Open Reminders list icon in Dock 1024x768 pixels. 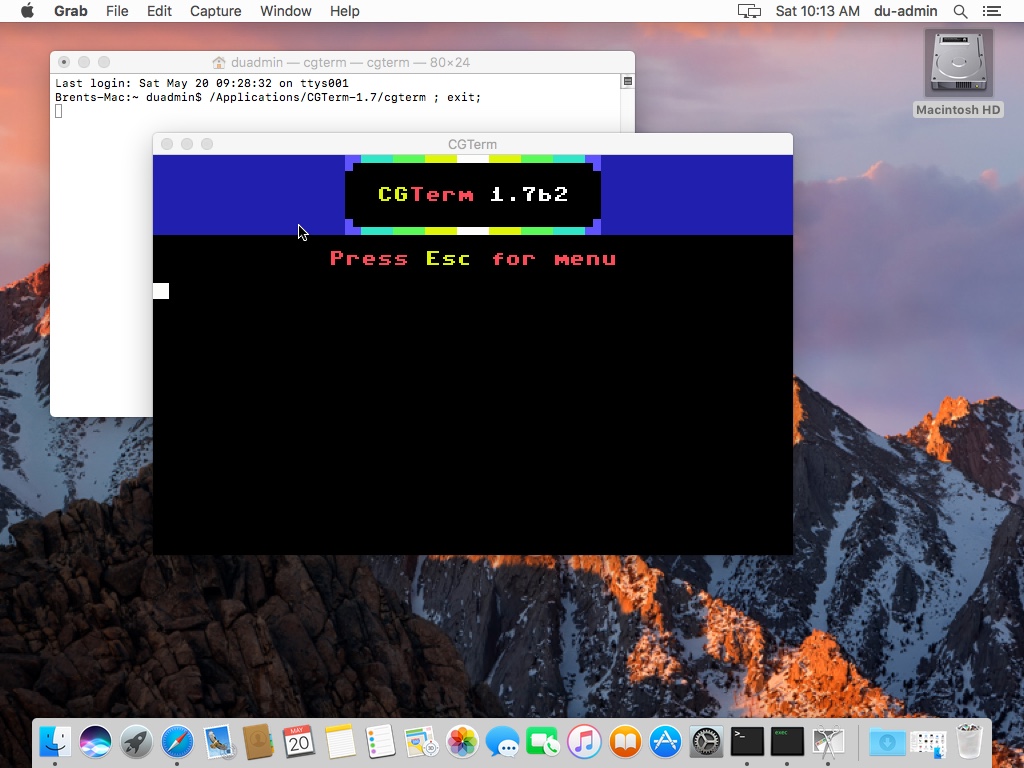tap(381, 742)
